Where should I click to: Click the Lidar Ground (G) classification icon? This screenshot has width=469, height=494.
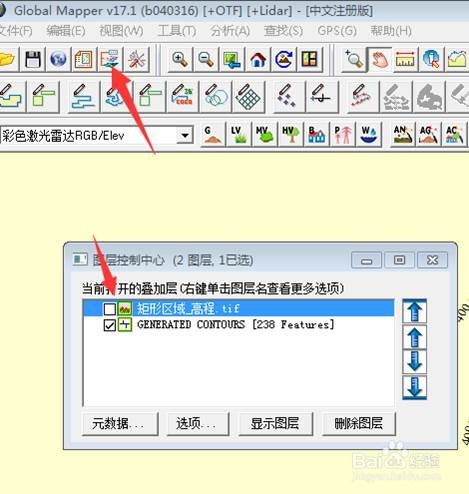point(212,135)
